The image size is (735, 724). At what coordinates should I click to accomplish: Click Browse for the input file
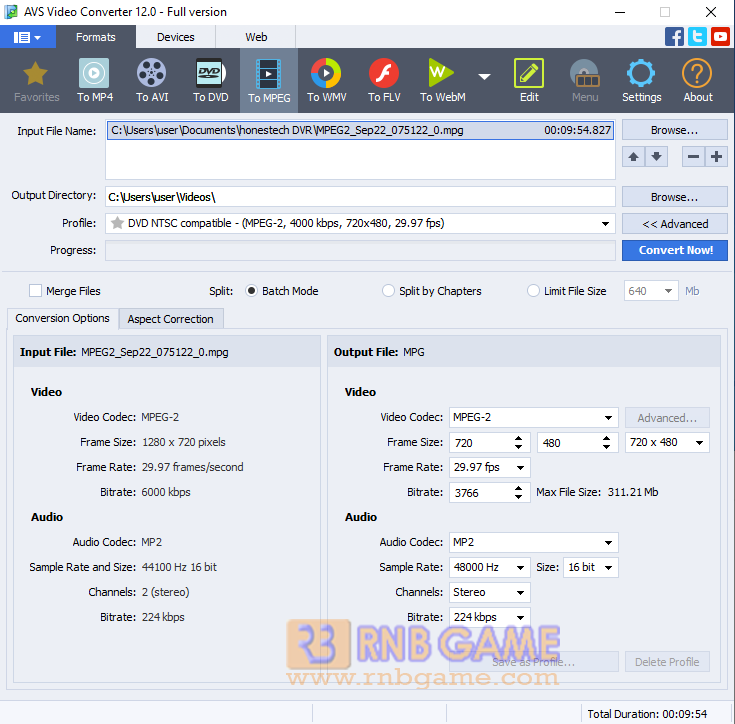675,130
